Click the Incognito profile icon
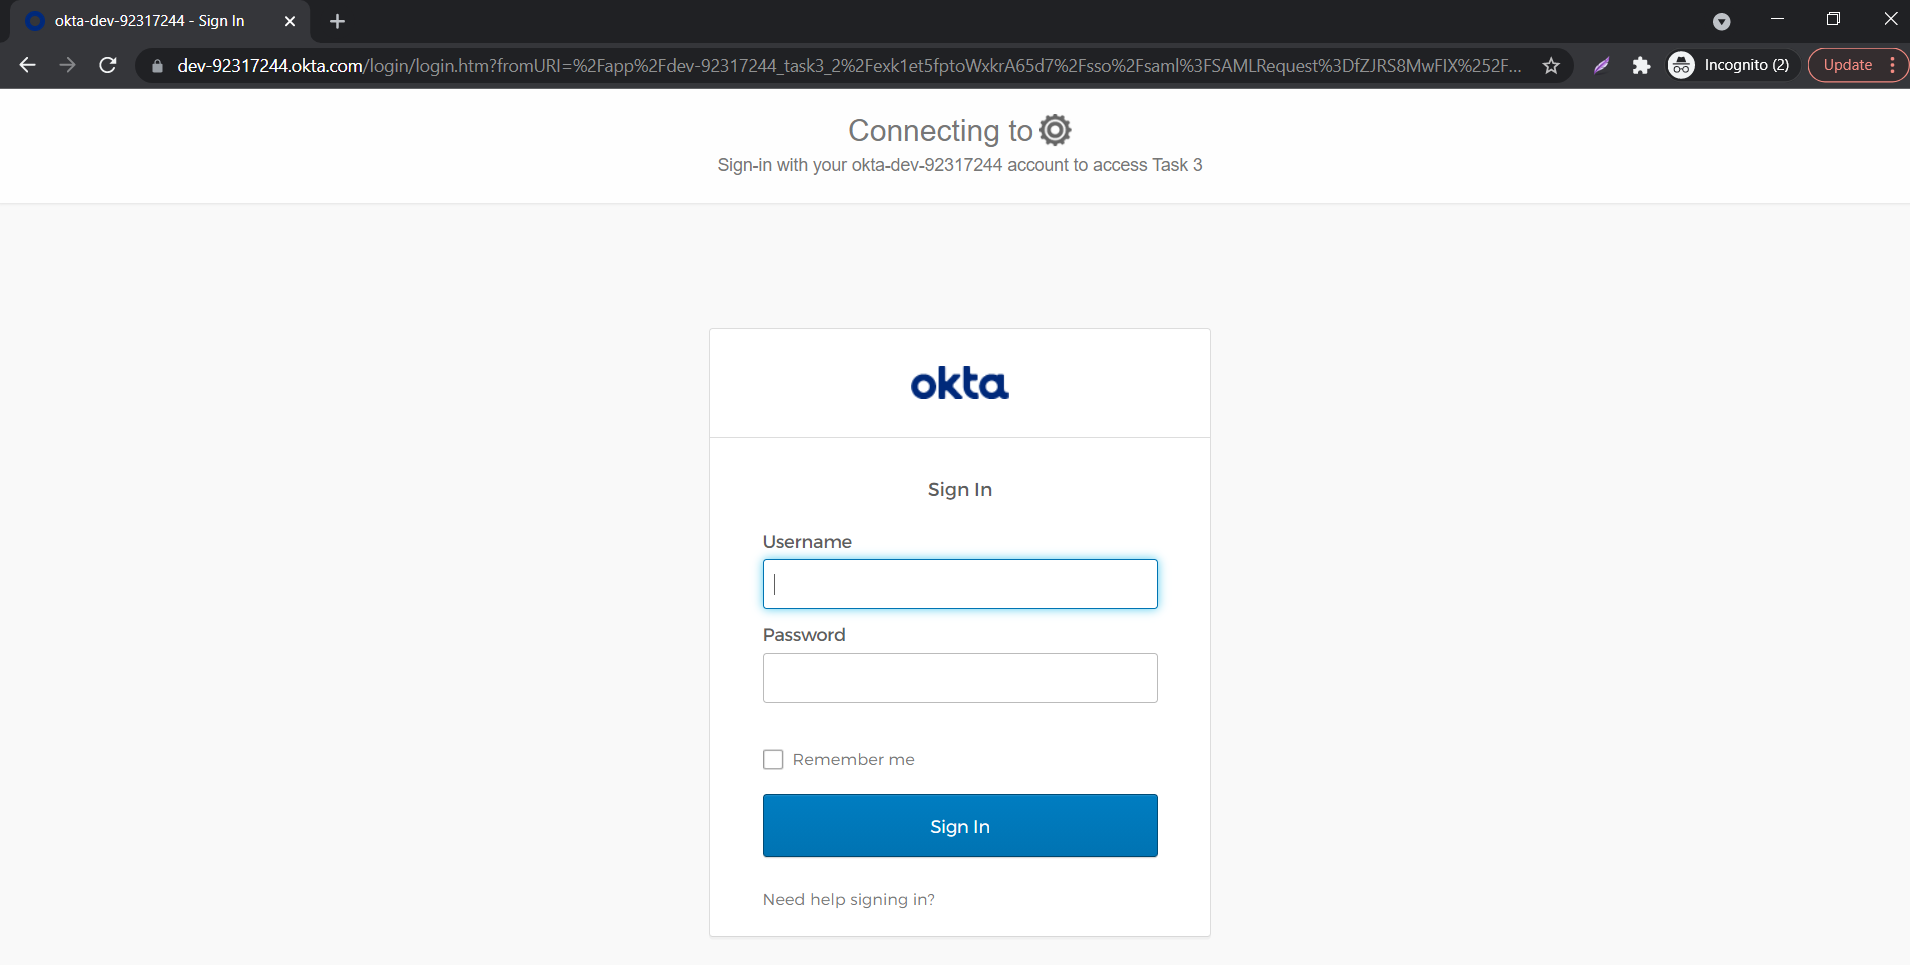 pyautogui.click(x=1682, y=65)
